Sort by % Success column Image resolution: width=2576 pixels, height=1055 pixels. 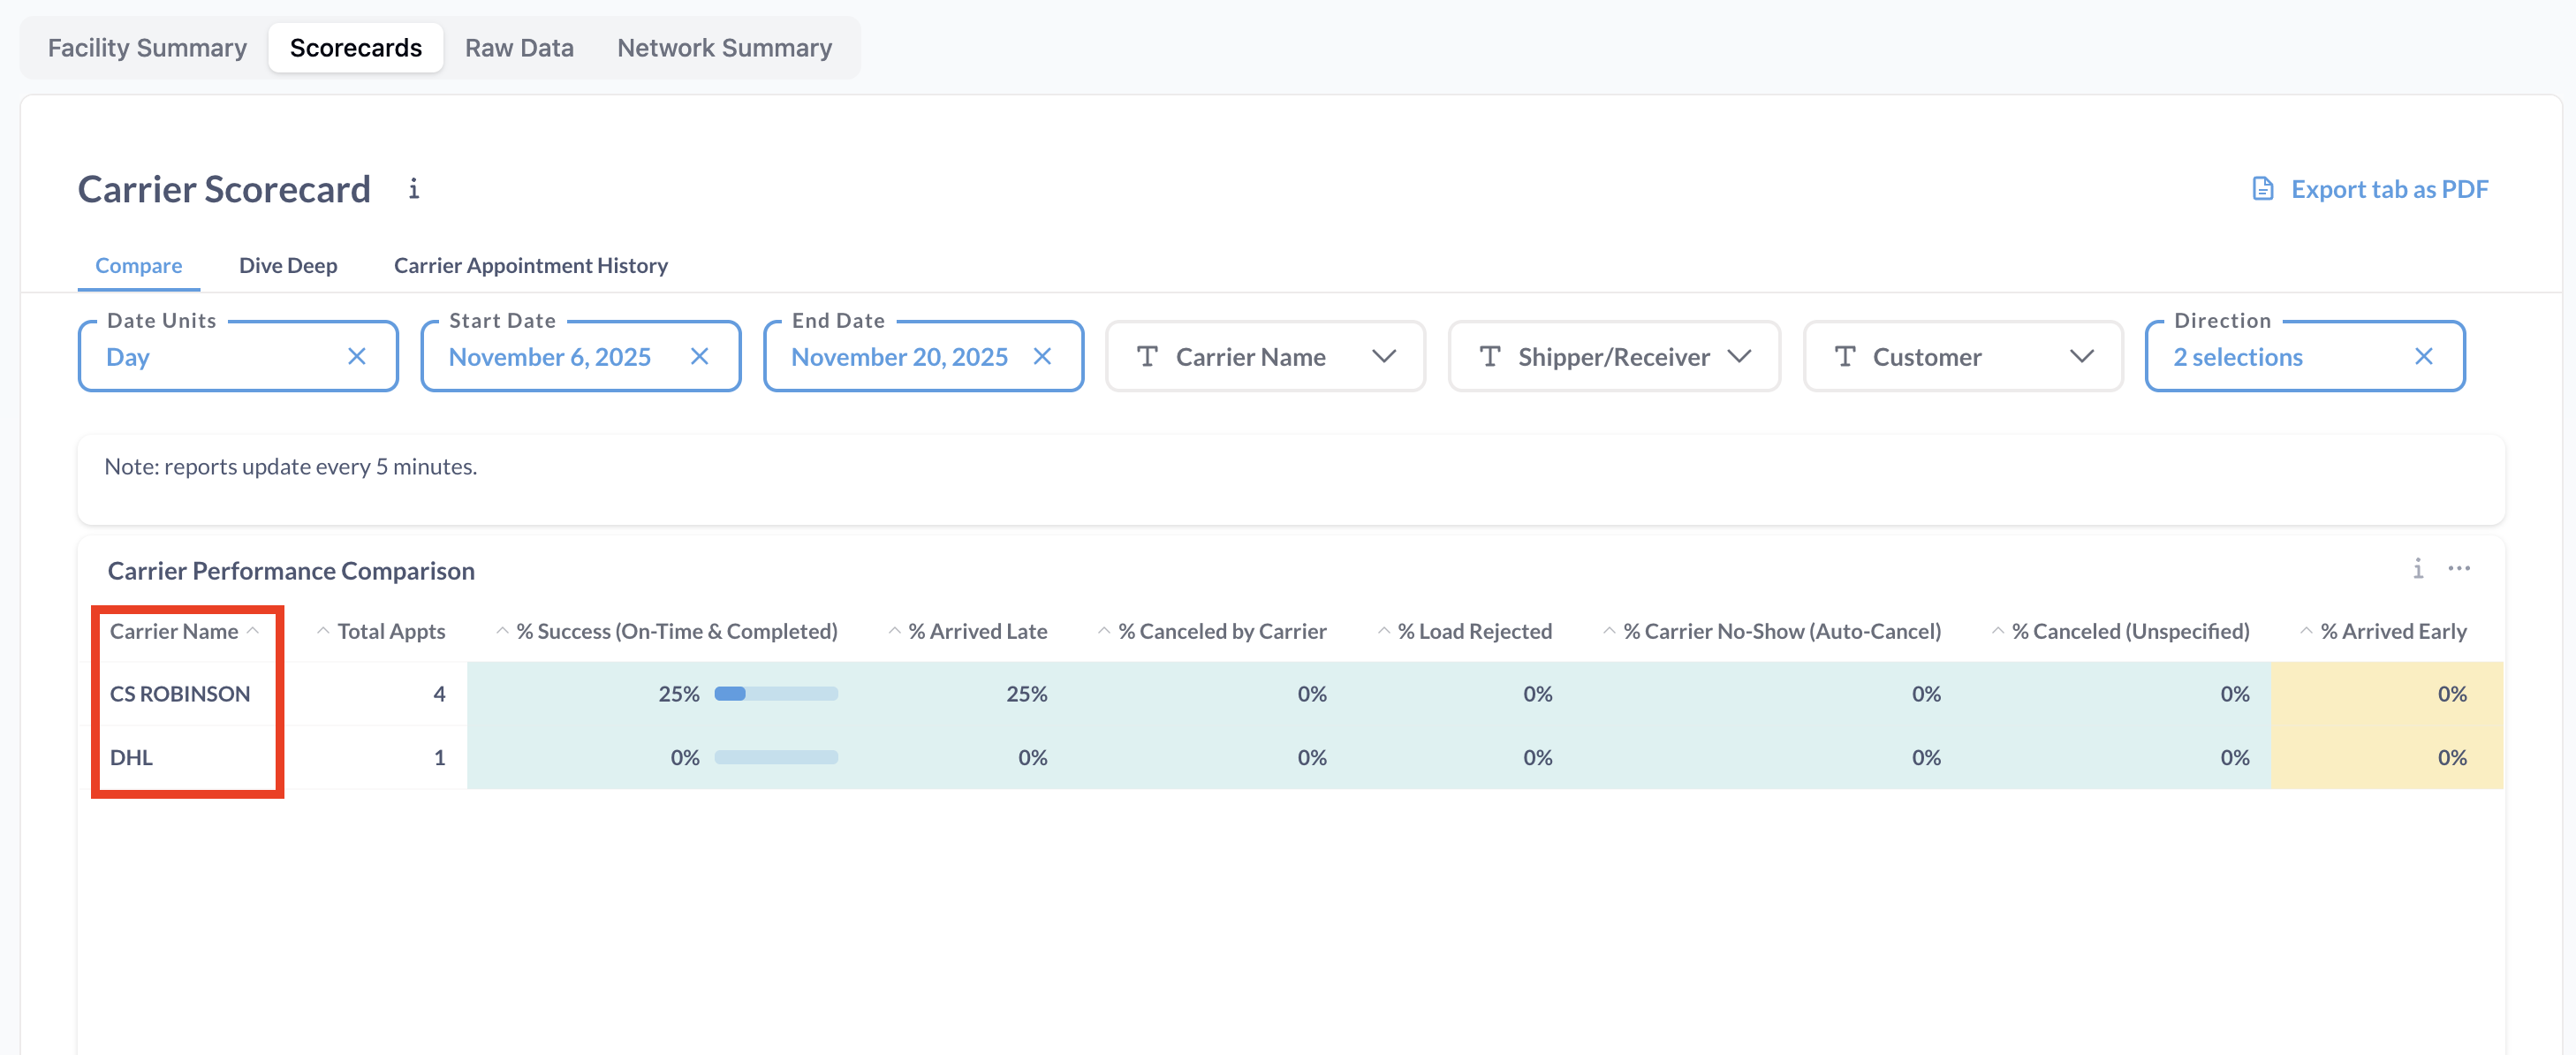[x=667, y=631]
